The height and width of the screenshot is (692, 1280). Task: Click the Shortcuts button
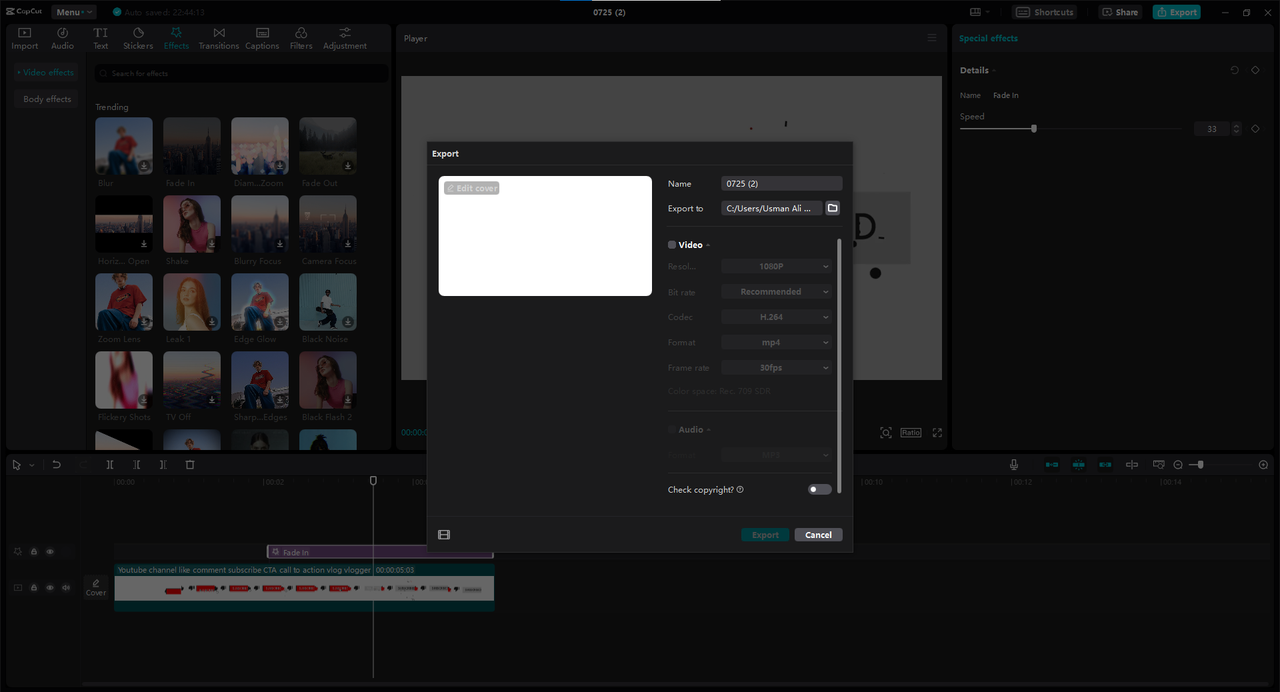tap(1045, 12)
